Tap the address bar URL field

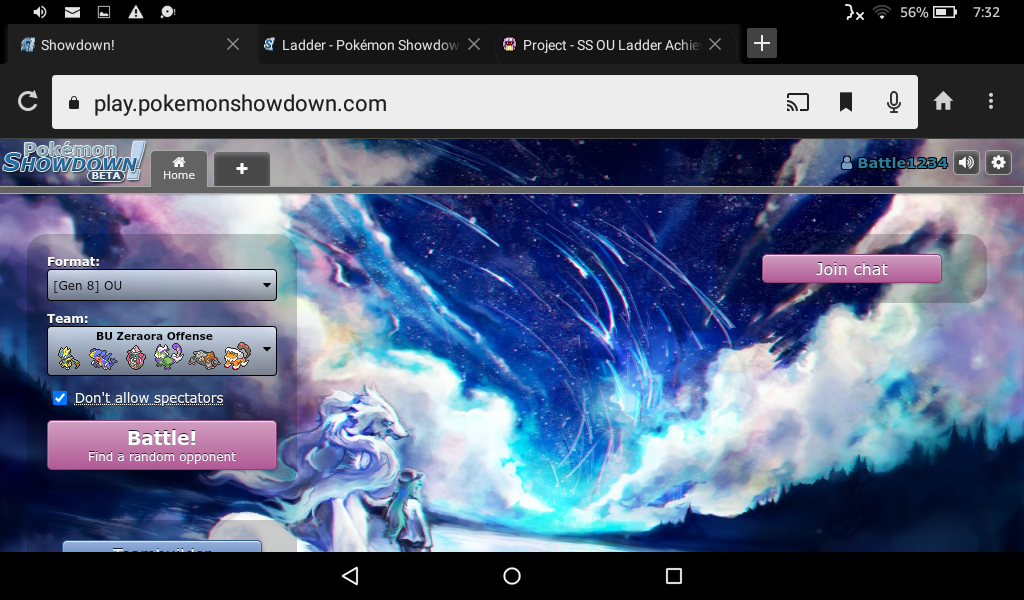click(485, 102)
